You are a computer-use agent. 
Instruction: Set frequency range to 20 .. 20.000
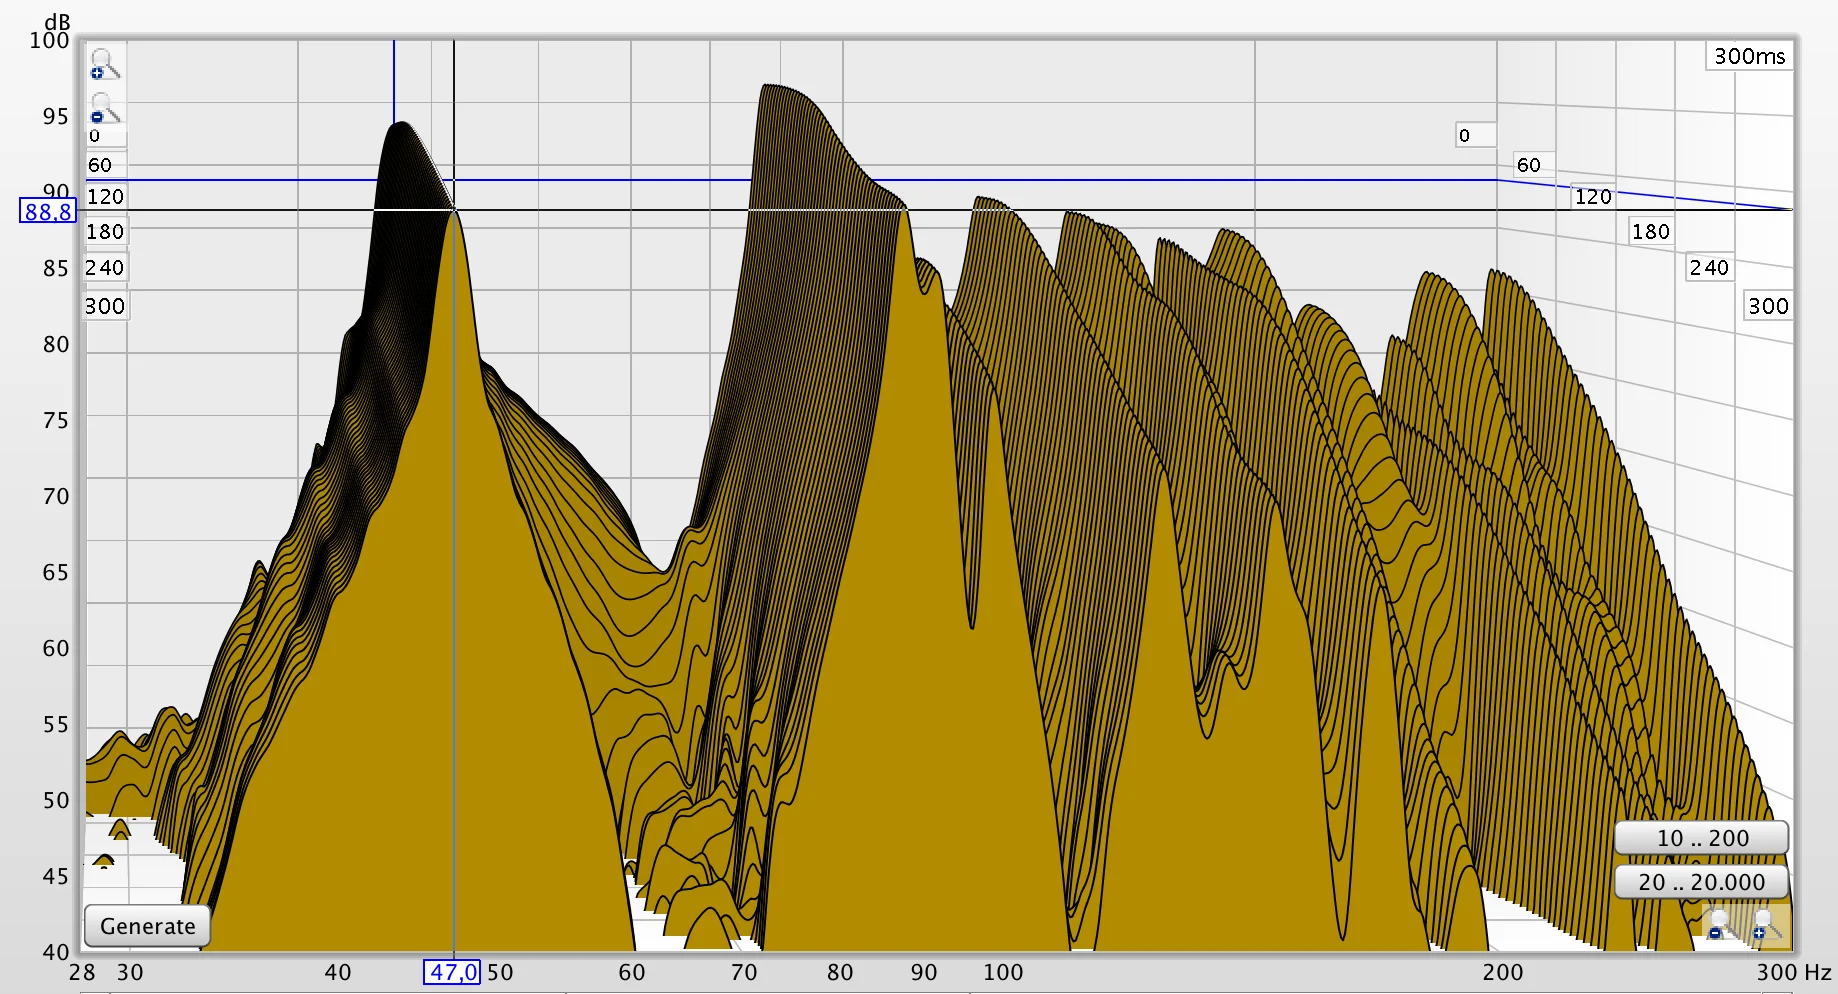pyautogui.click(x=1702, y=882)
